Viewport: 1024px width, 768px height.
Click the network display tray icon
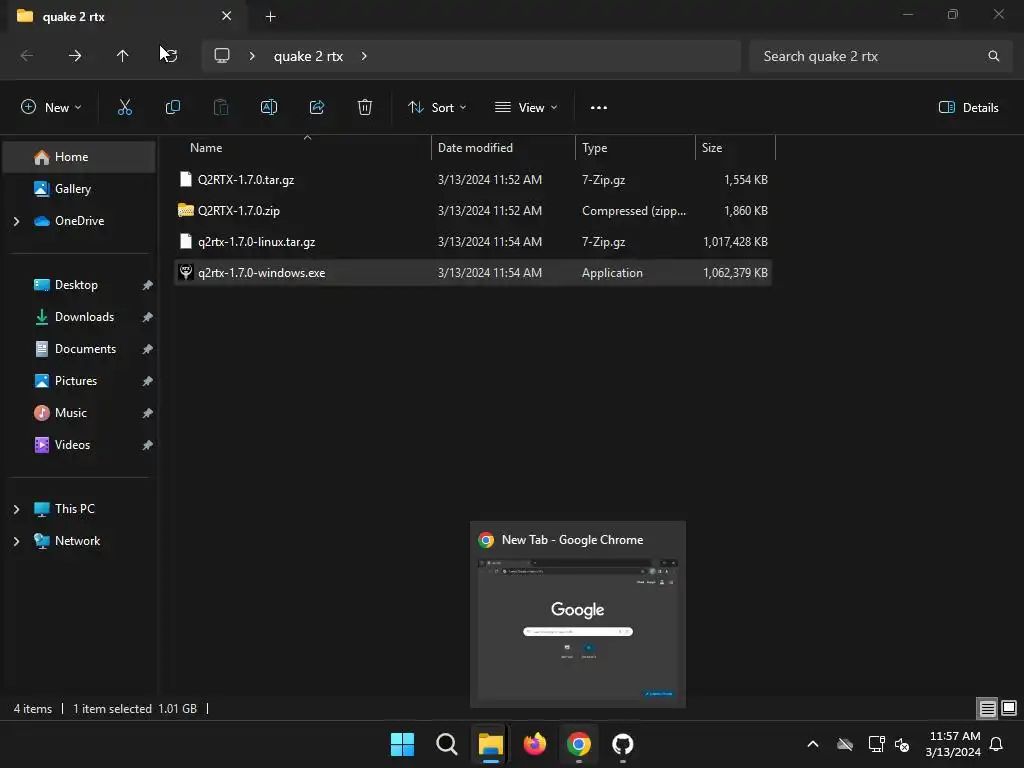pyautogui.click(x=876, y=744)
